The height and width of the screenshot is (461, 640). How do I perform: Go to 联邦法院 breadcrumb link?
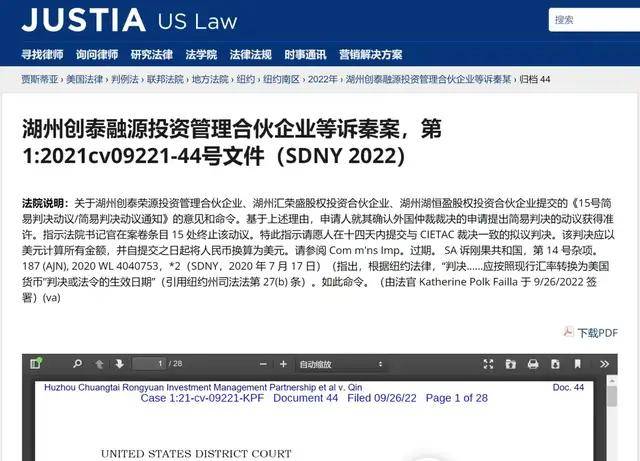(x=165, y=79)
